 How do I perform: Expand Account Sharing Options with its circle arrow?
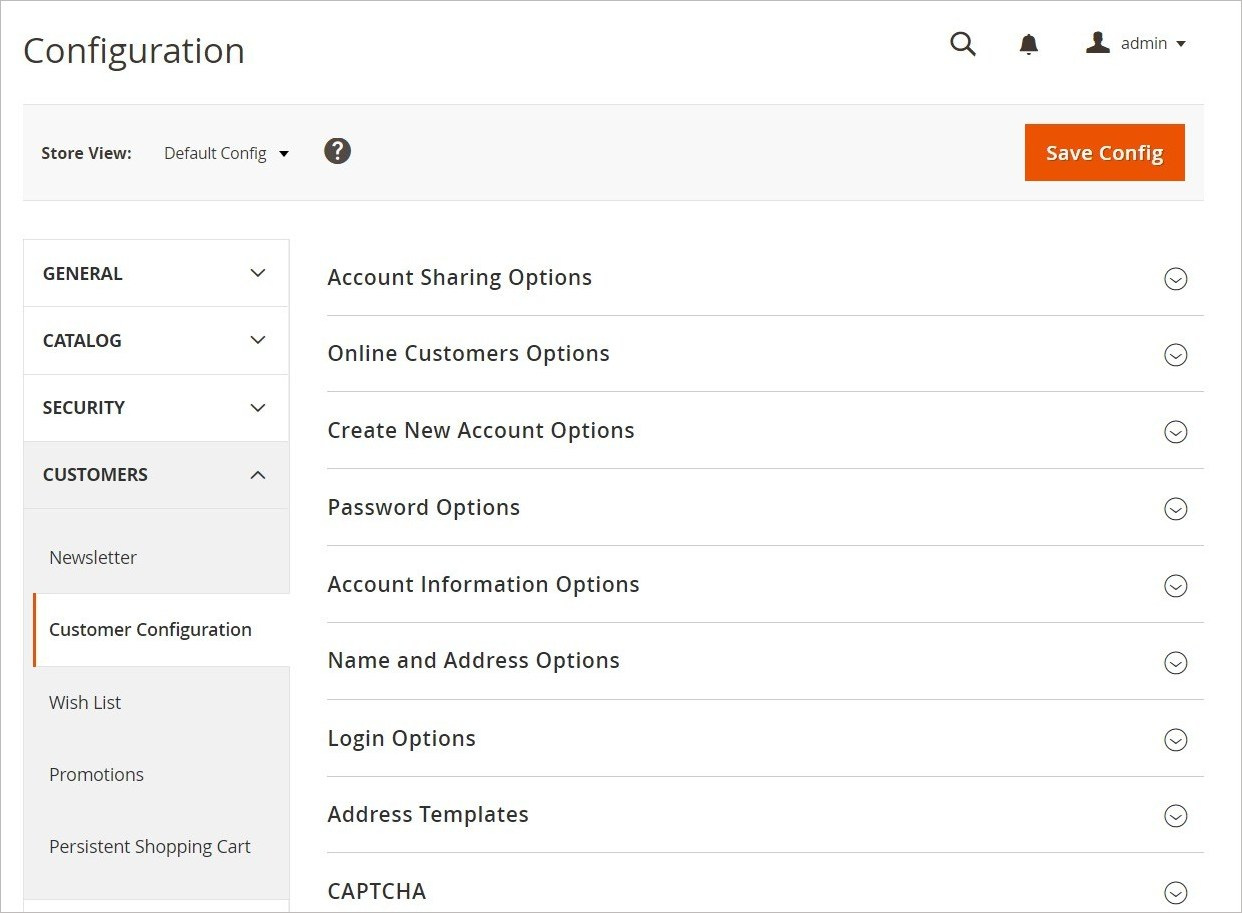pos(1175,279)
